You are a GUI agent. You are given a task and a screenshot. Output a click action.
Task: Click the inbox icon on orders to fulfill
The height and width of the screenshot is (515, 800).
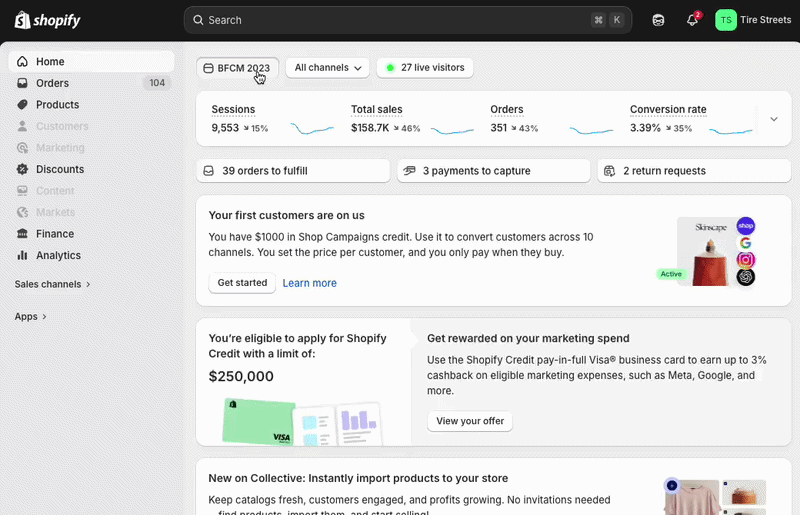tap(209, 170)
